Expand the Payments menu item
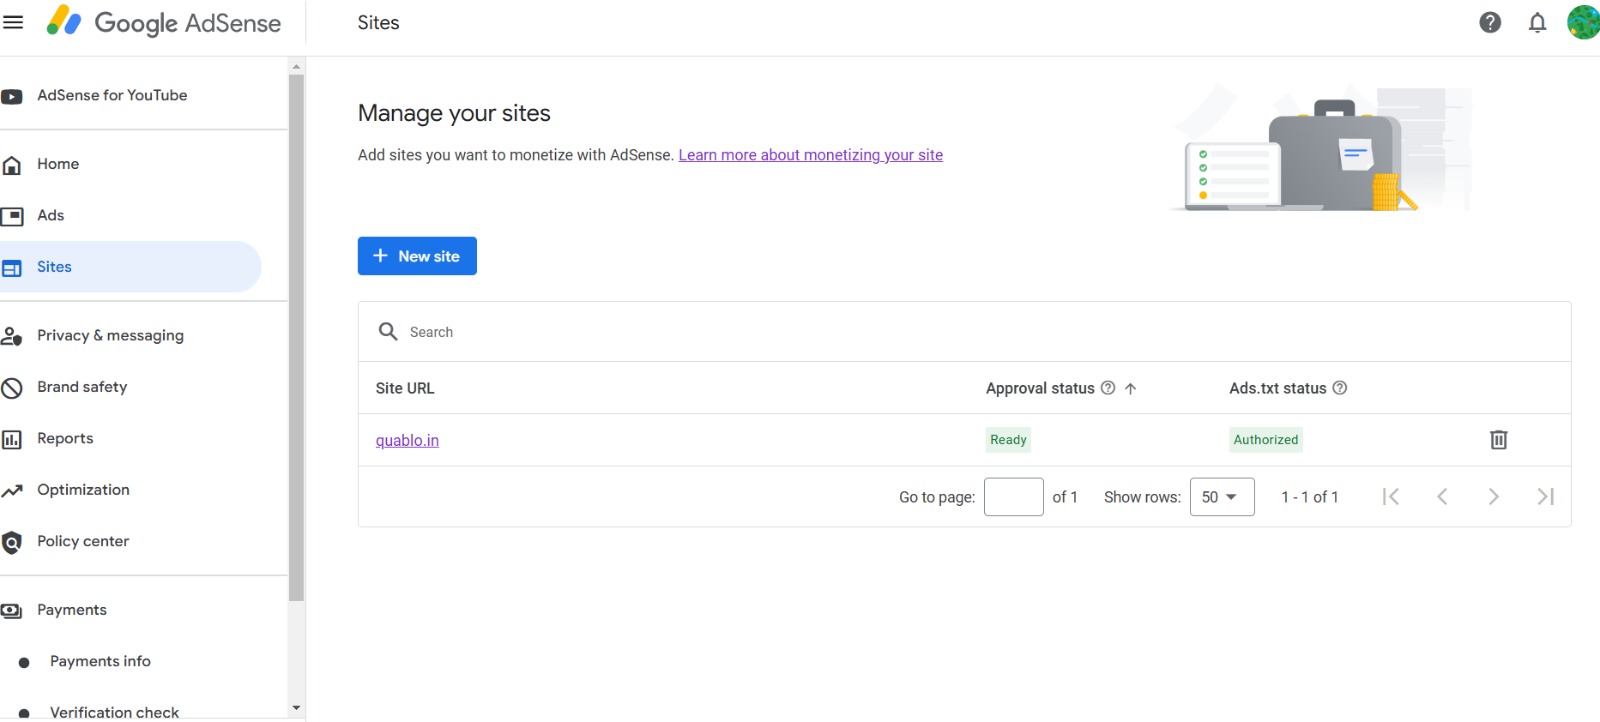 72,610
